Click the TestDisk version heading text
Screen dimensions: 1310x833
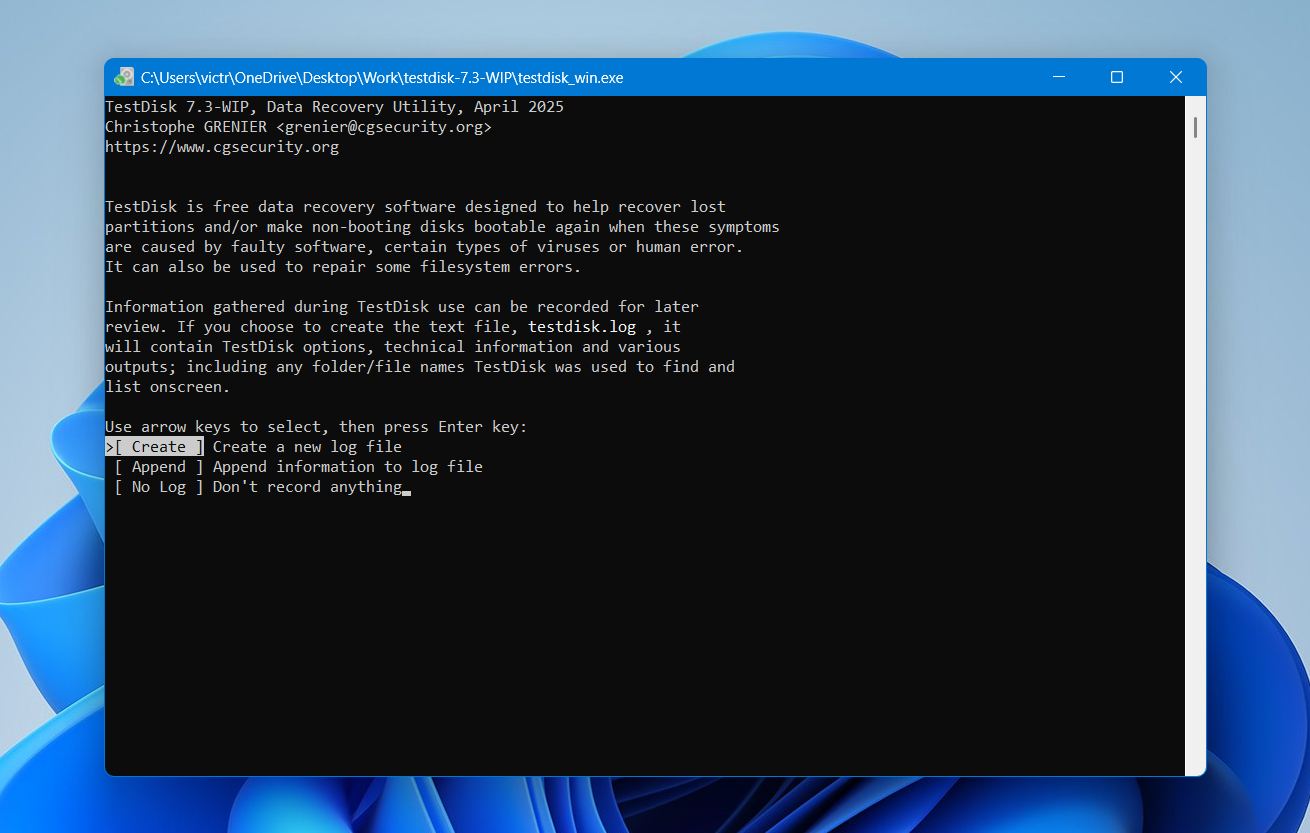(334, 106)
